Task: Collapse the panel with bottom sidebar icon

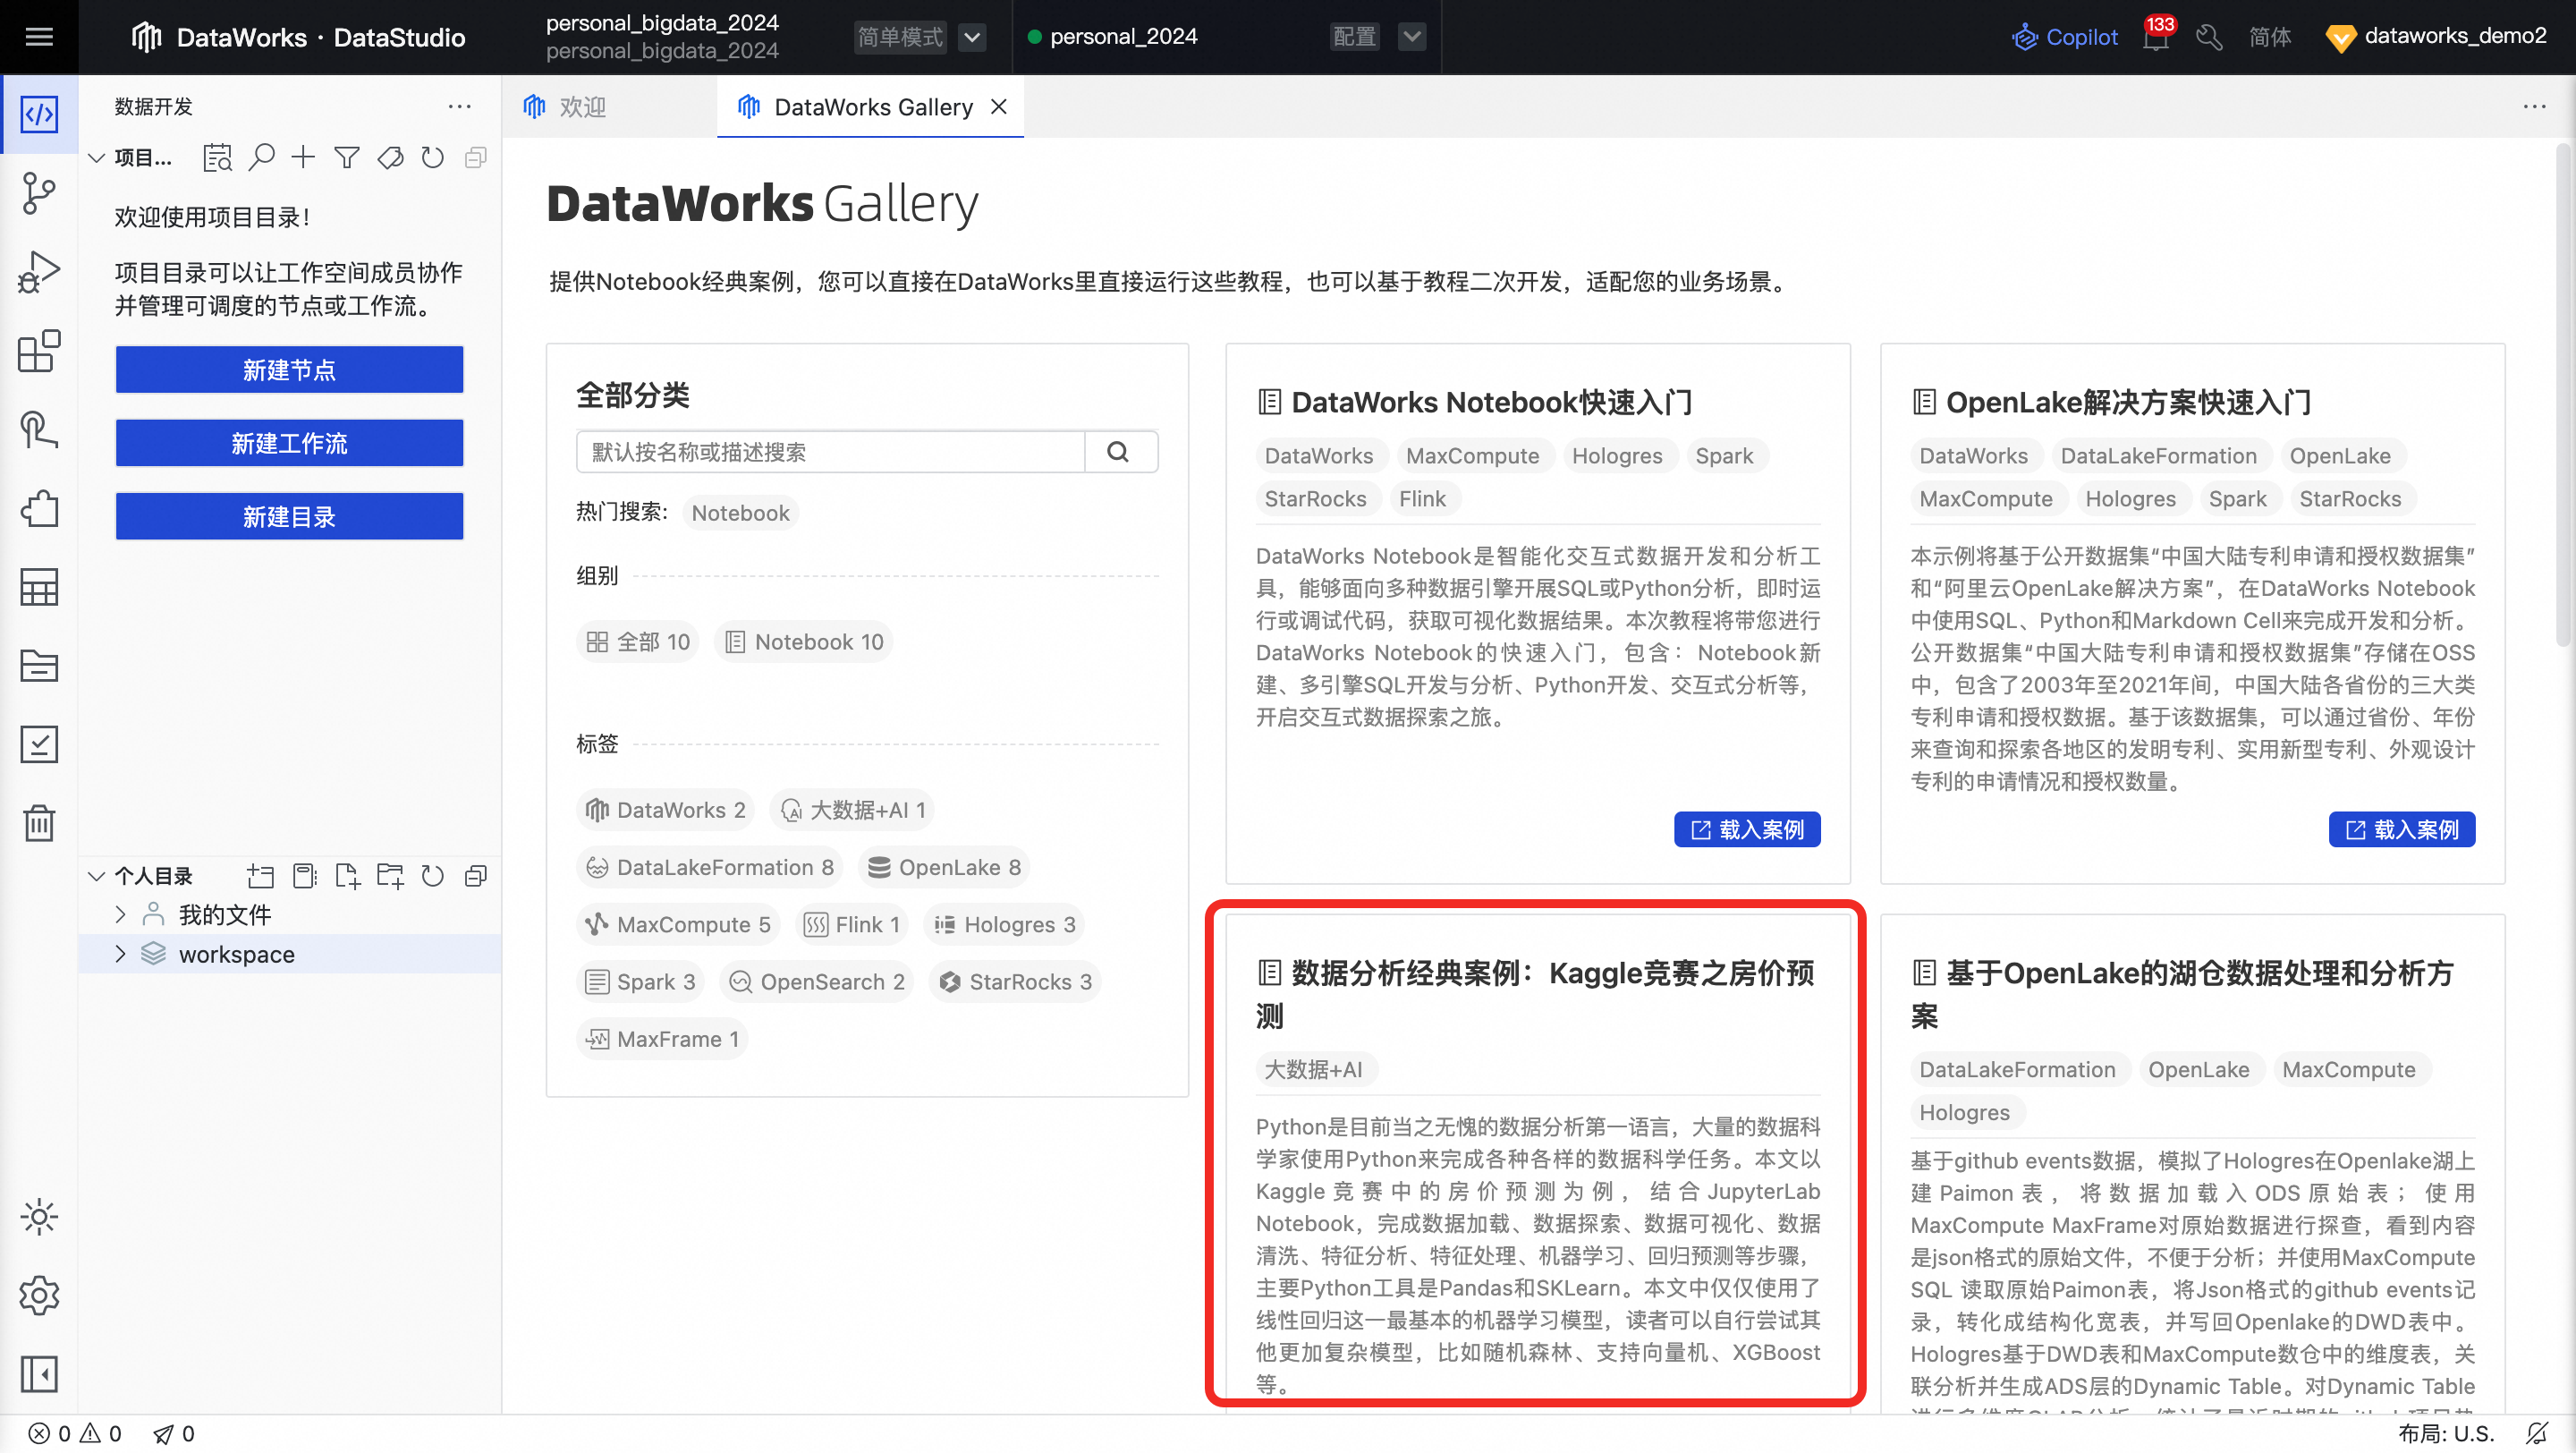Action: pos(40,1374)
